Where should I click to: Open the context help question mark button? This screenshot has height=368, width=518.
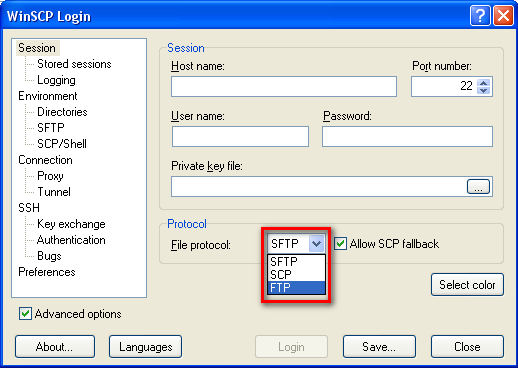coord(480,15)
